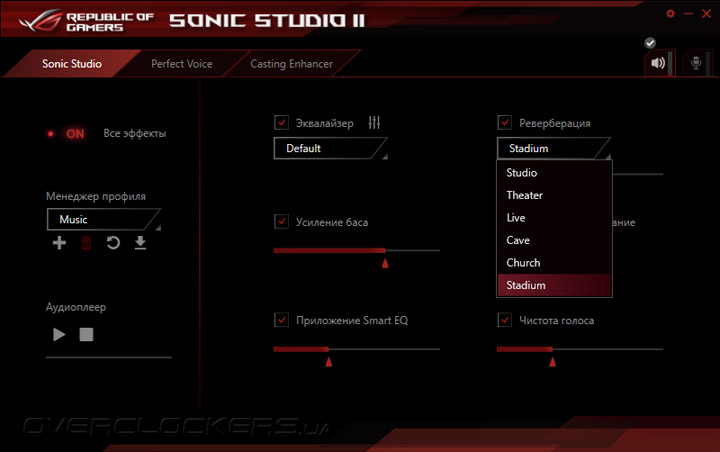The height and width of the screenshot is (452, 720).
Task: Uncheck the Чистота голоса checkbox
Action: click(x=505, y=320)
